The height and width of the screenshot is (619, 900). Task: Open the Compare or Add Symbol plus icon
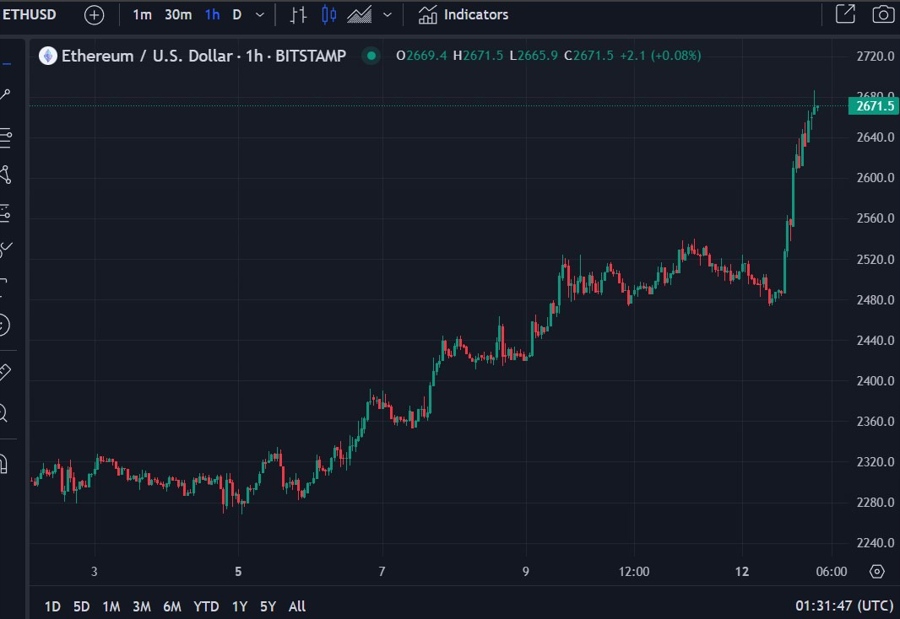click(x=94, y=15)
